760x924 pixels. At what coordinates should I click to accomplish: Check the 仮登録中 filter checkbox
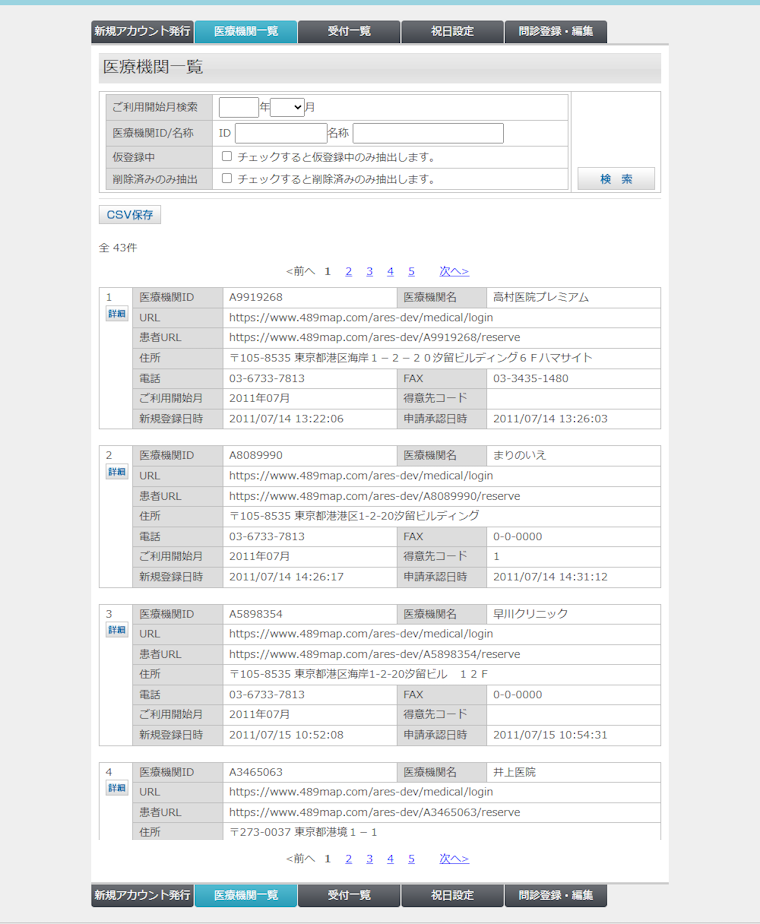click(227, 157)
